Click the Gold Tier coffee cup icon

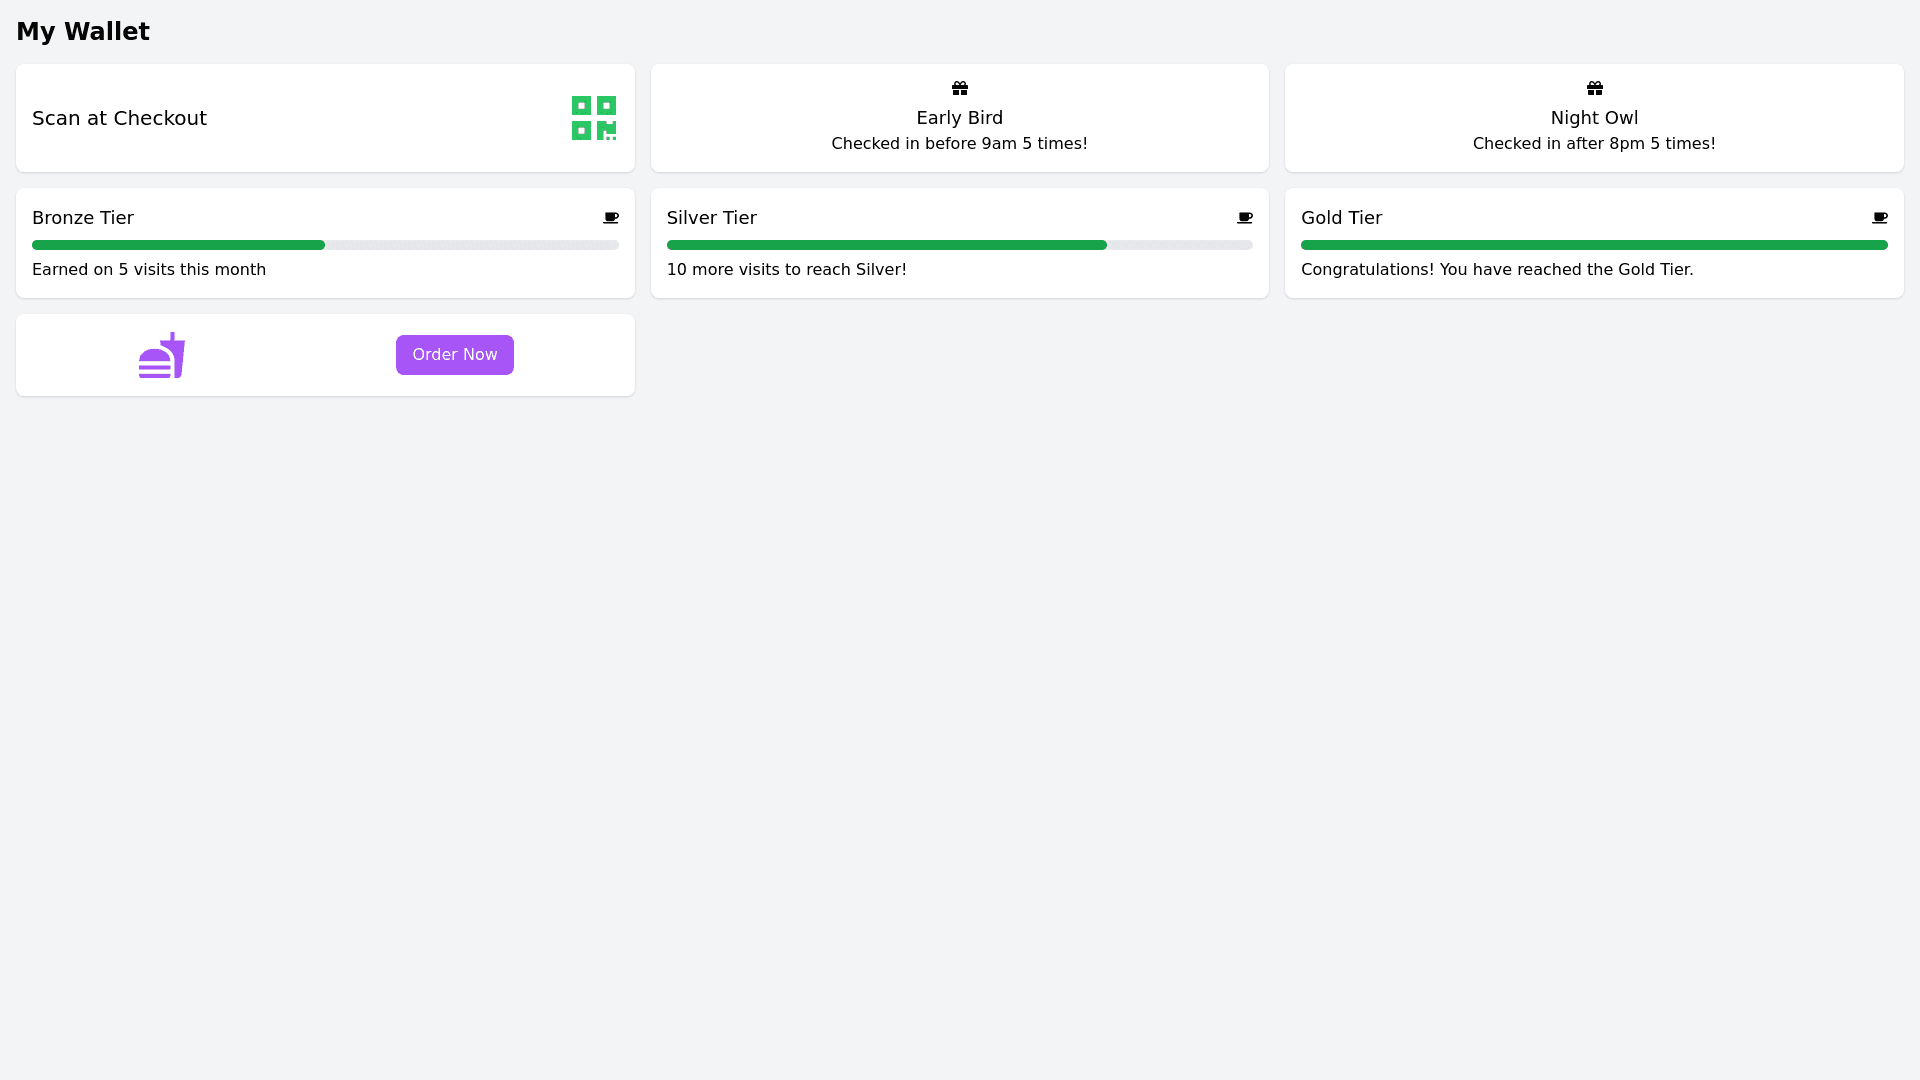click(x=1880, y=218)
